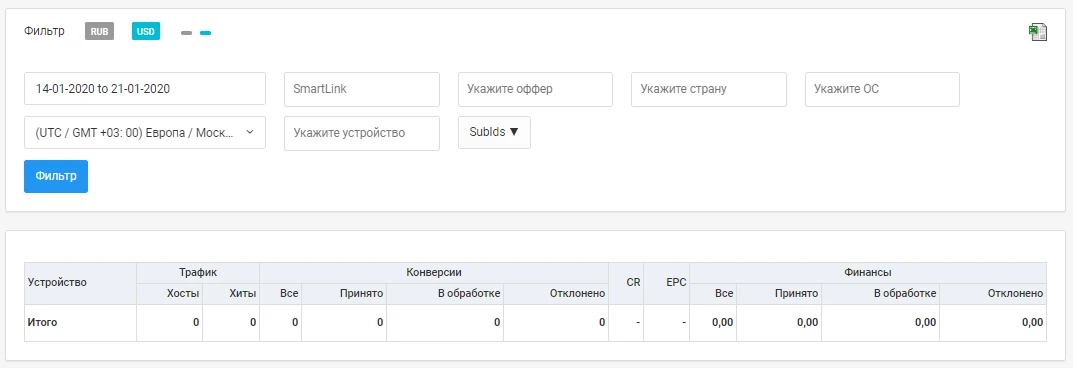Select the gray dash indicator
1073x368 pixels.
point(186,32)
